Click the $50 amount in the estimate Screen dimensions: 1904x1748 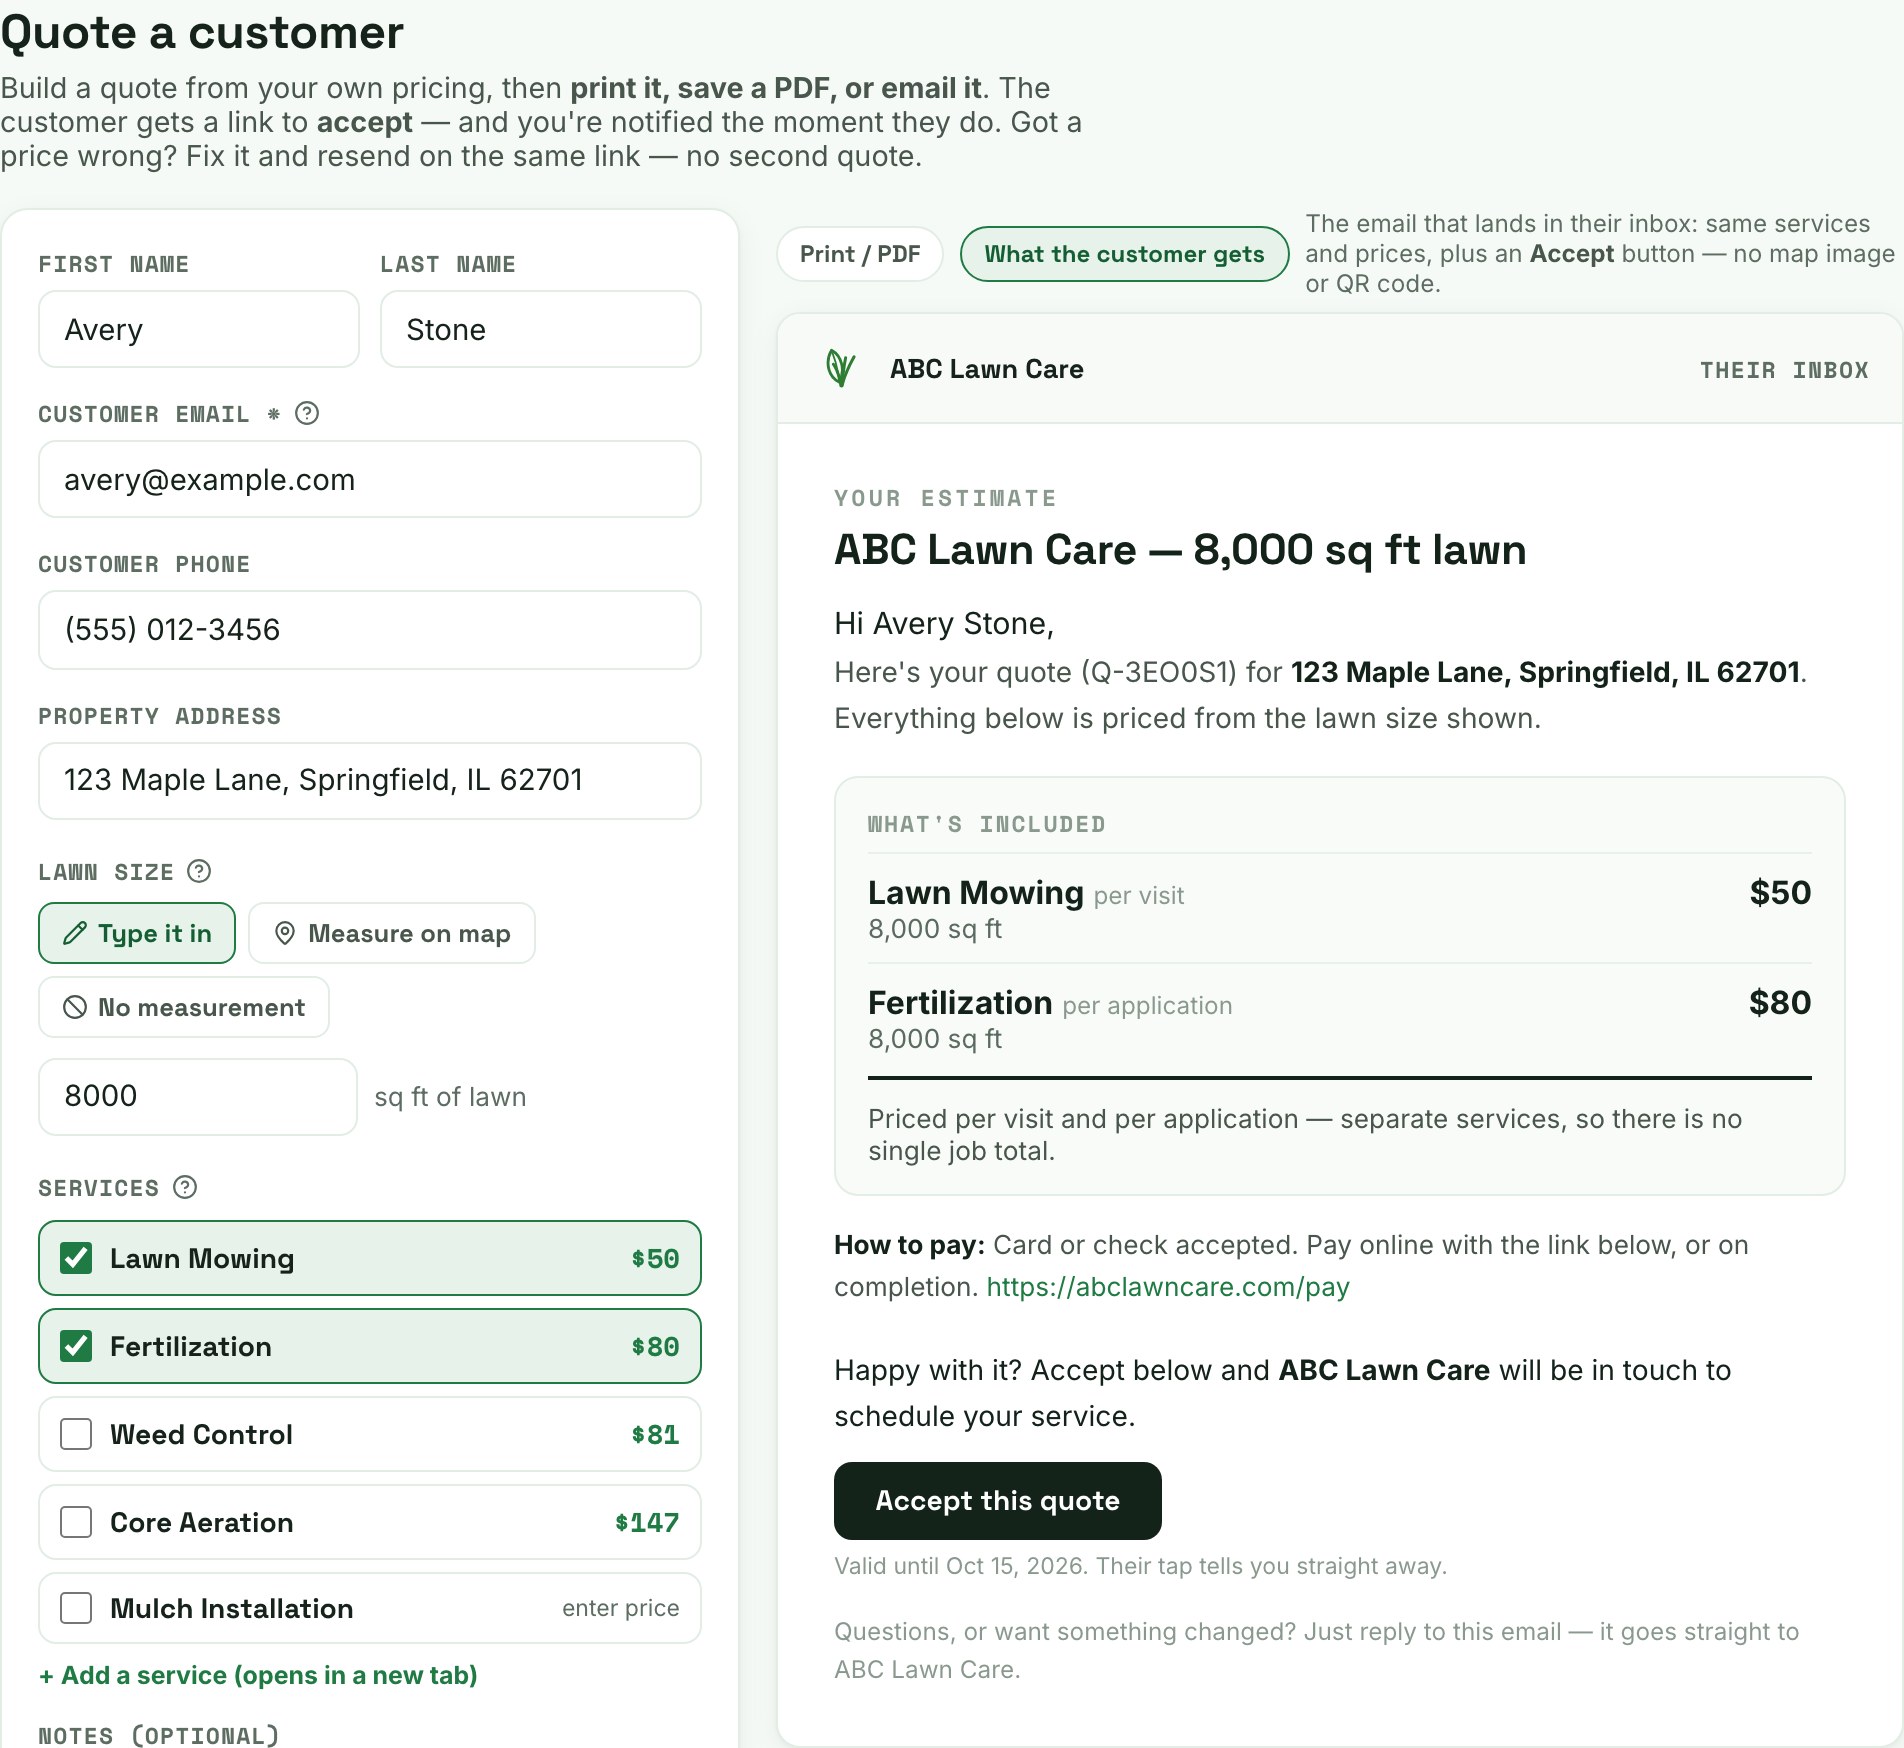[1780, 892]
